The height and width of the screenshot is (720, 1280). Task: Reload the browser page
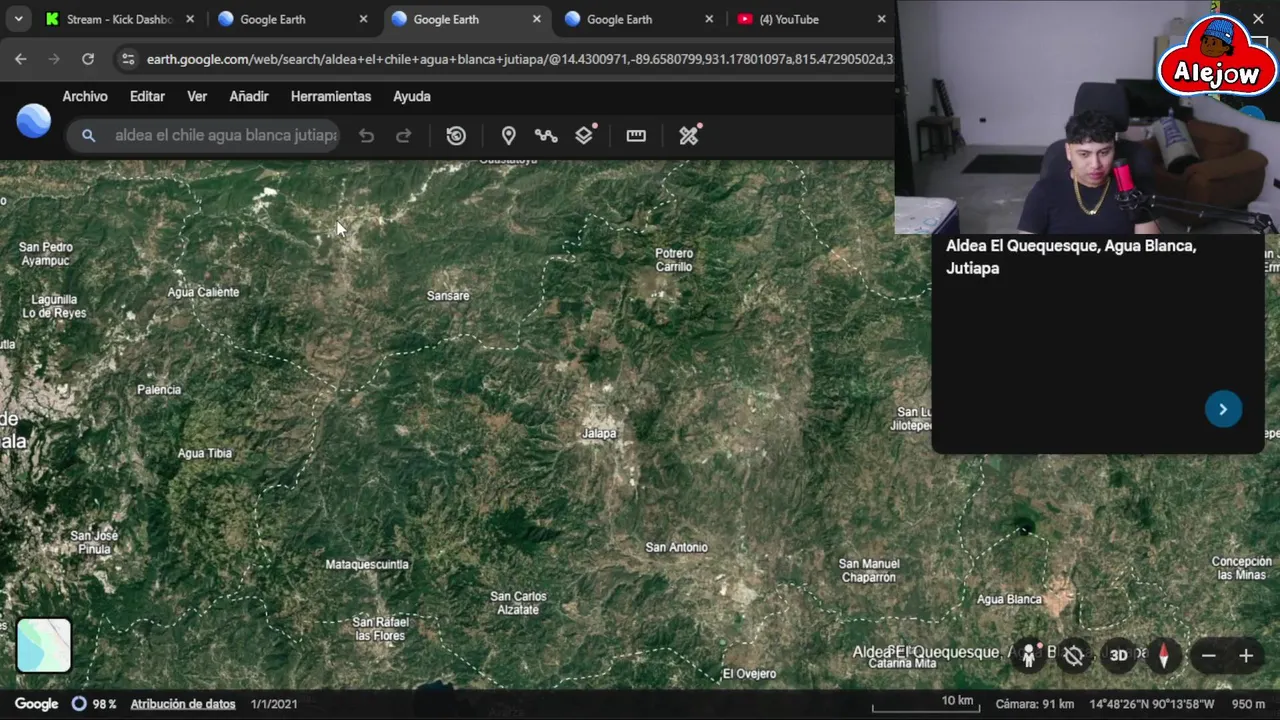click(x=88, y=59)
